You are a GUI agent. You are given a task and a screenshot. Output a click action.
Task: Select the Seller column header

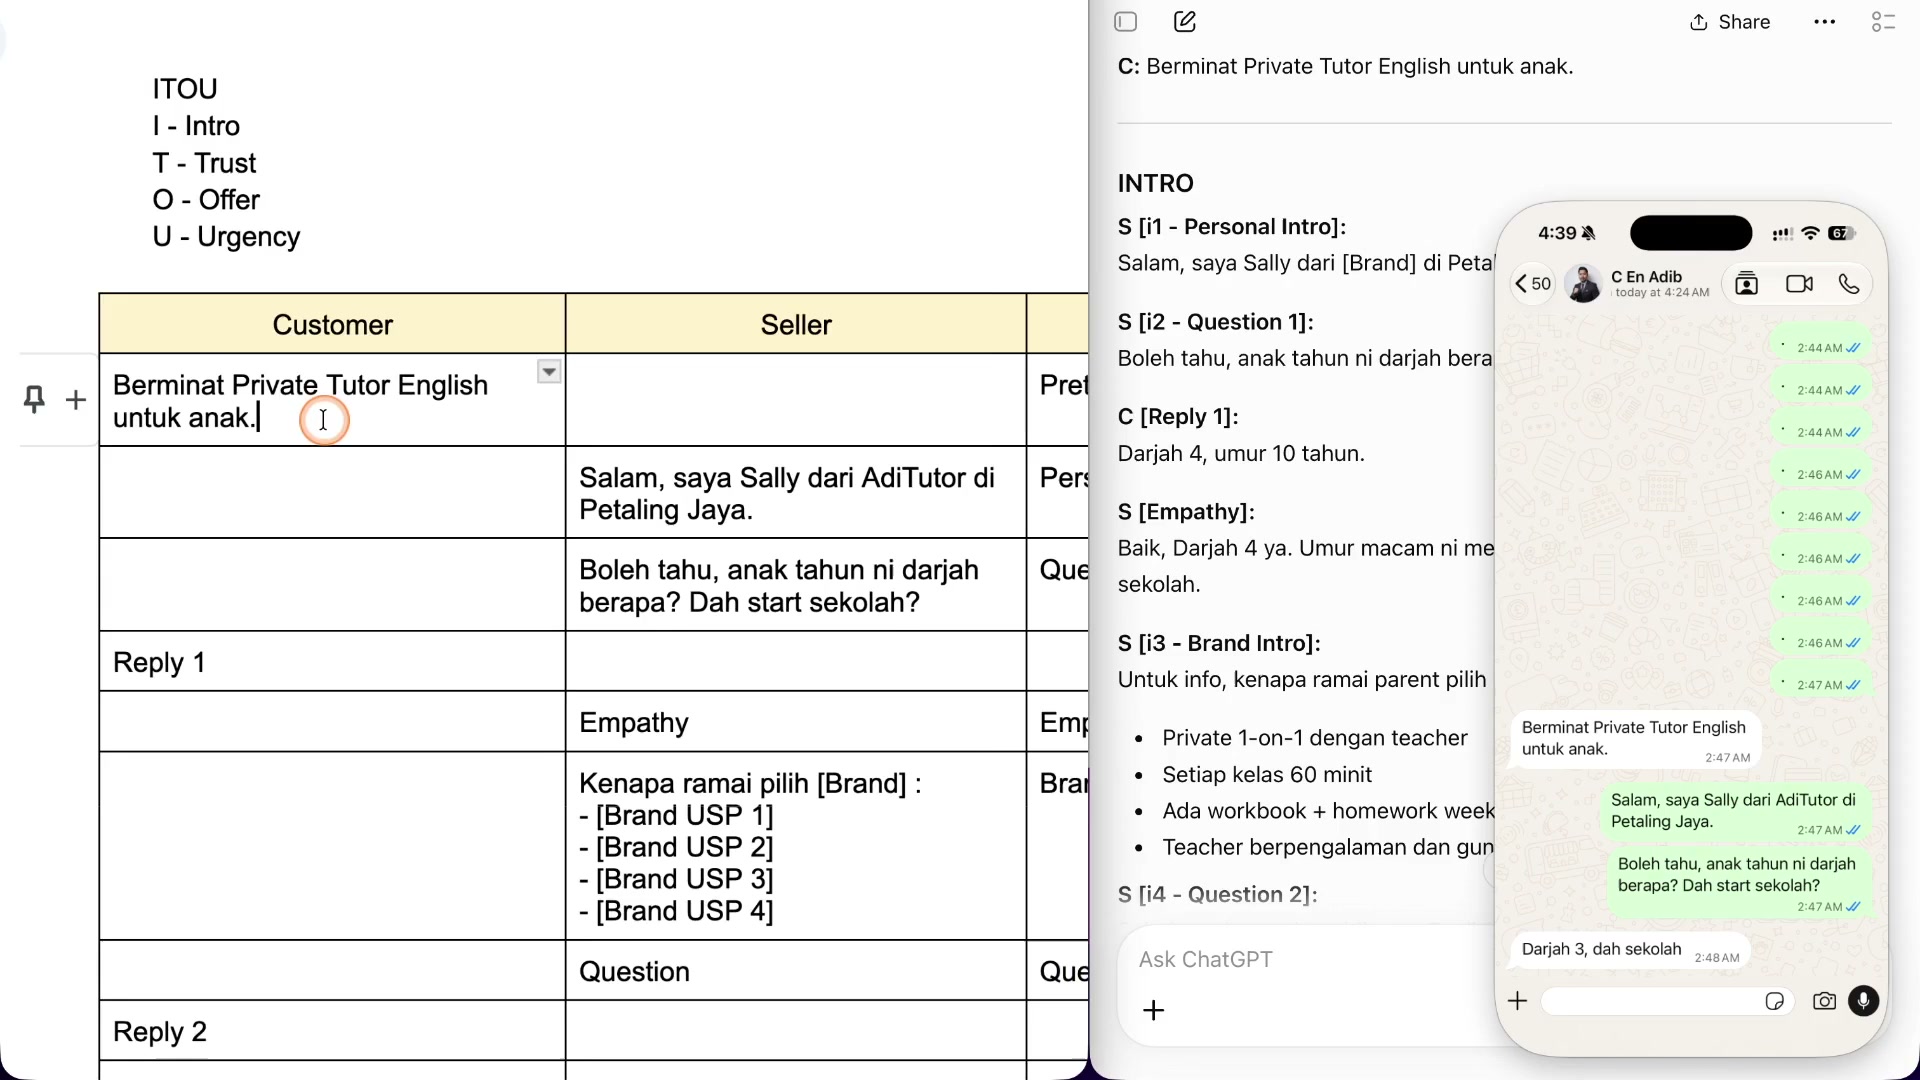(796, 324)
